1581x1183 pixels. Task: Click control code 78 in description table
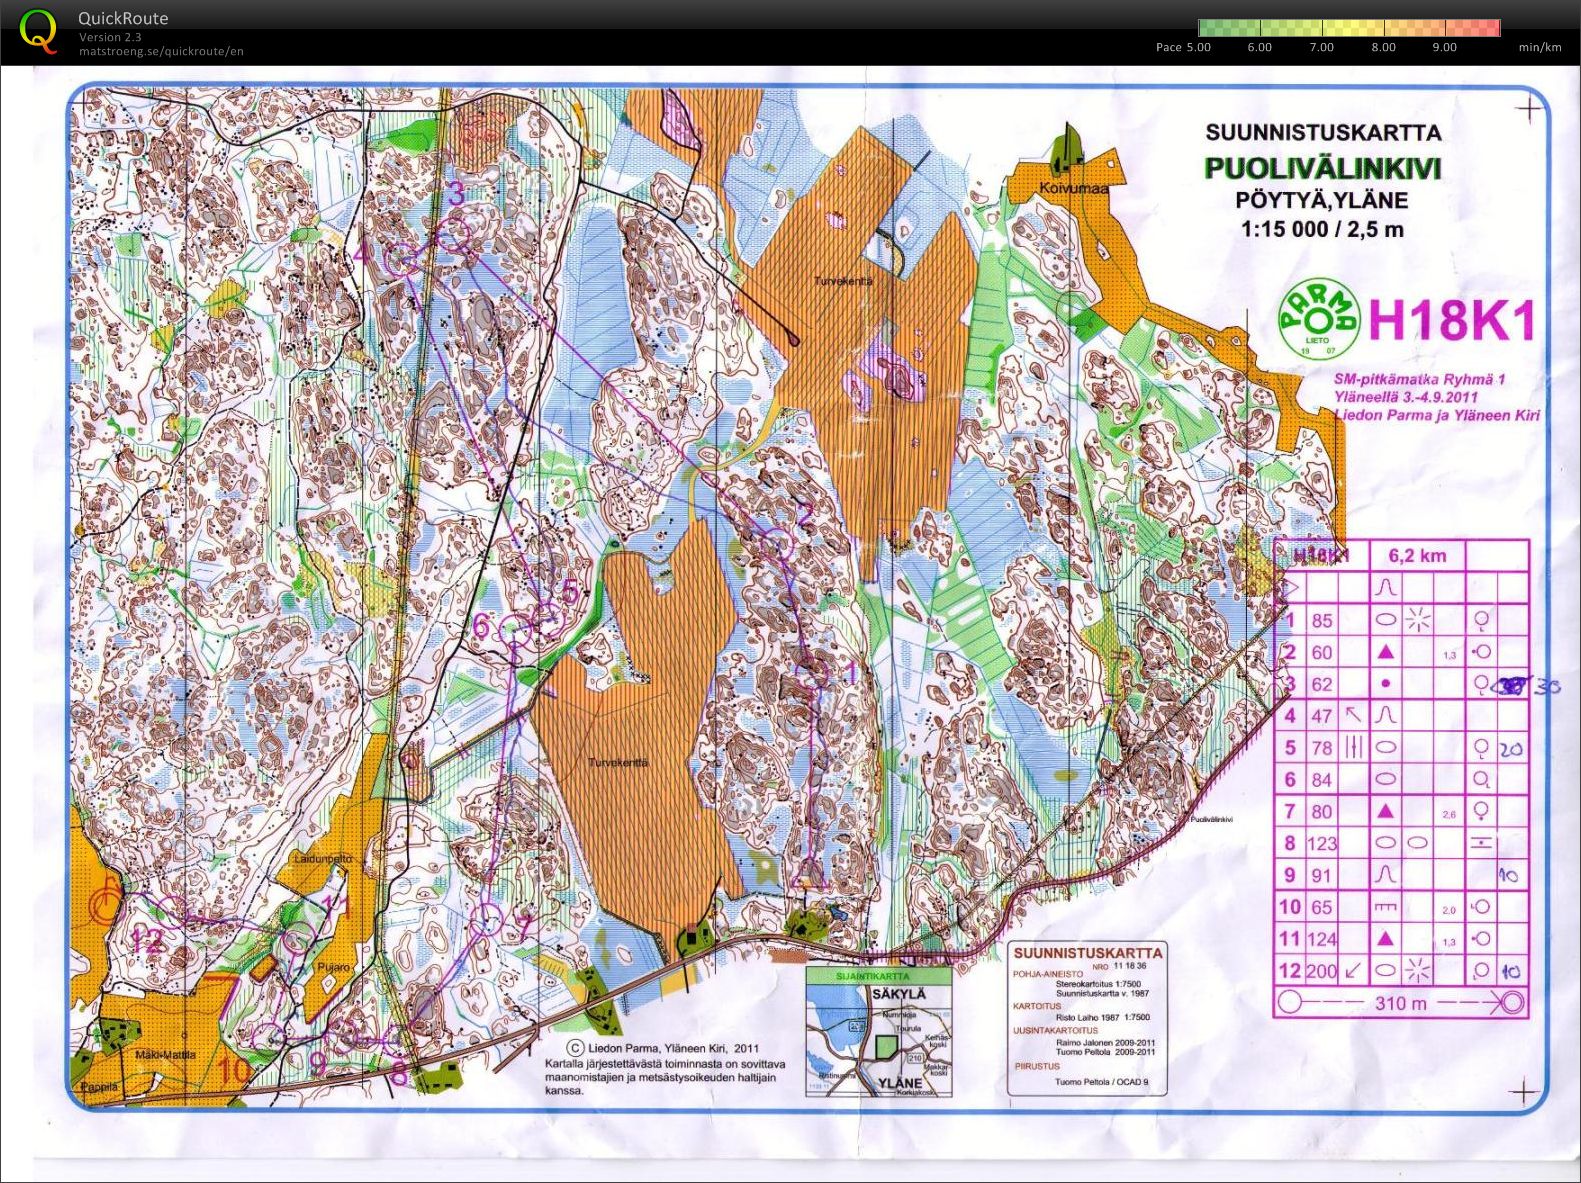click(1321, 748)
